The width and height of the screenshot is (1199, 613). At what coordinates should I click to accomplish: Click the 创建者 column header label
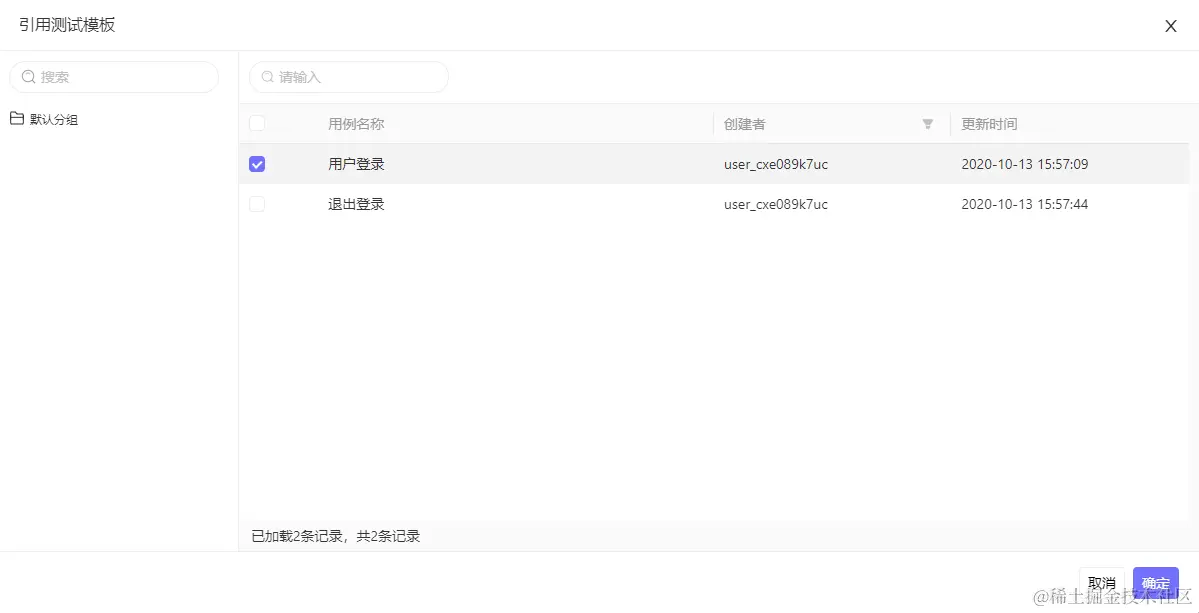pos(745,124)
